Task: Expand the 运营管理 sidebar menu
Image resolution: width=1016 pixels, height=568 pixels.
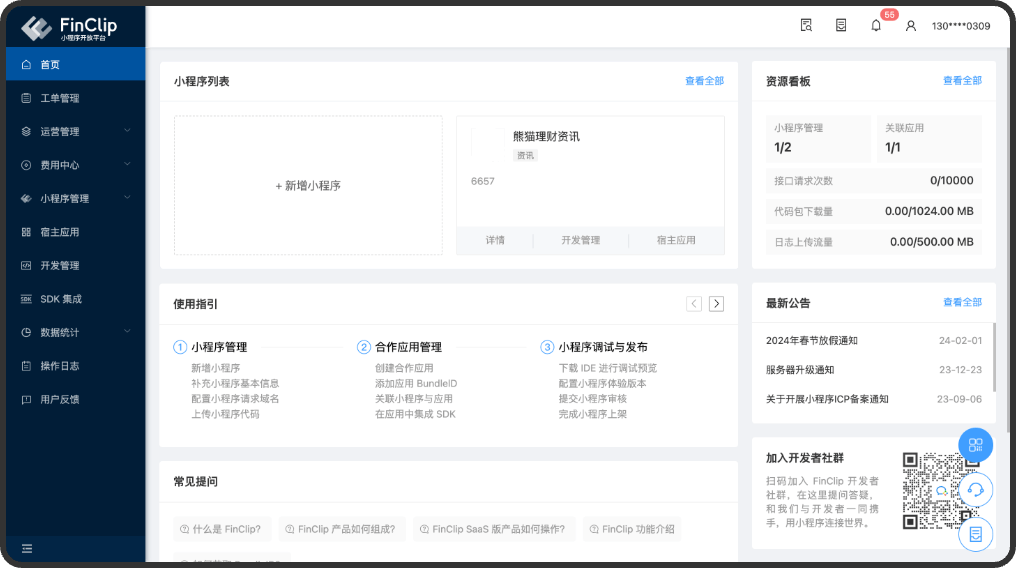Action: tap(73, 131)
